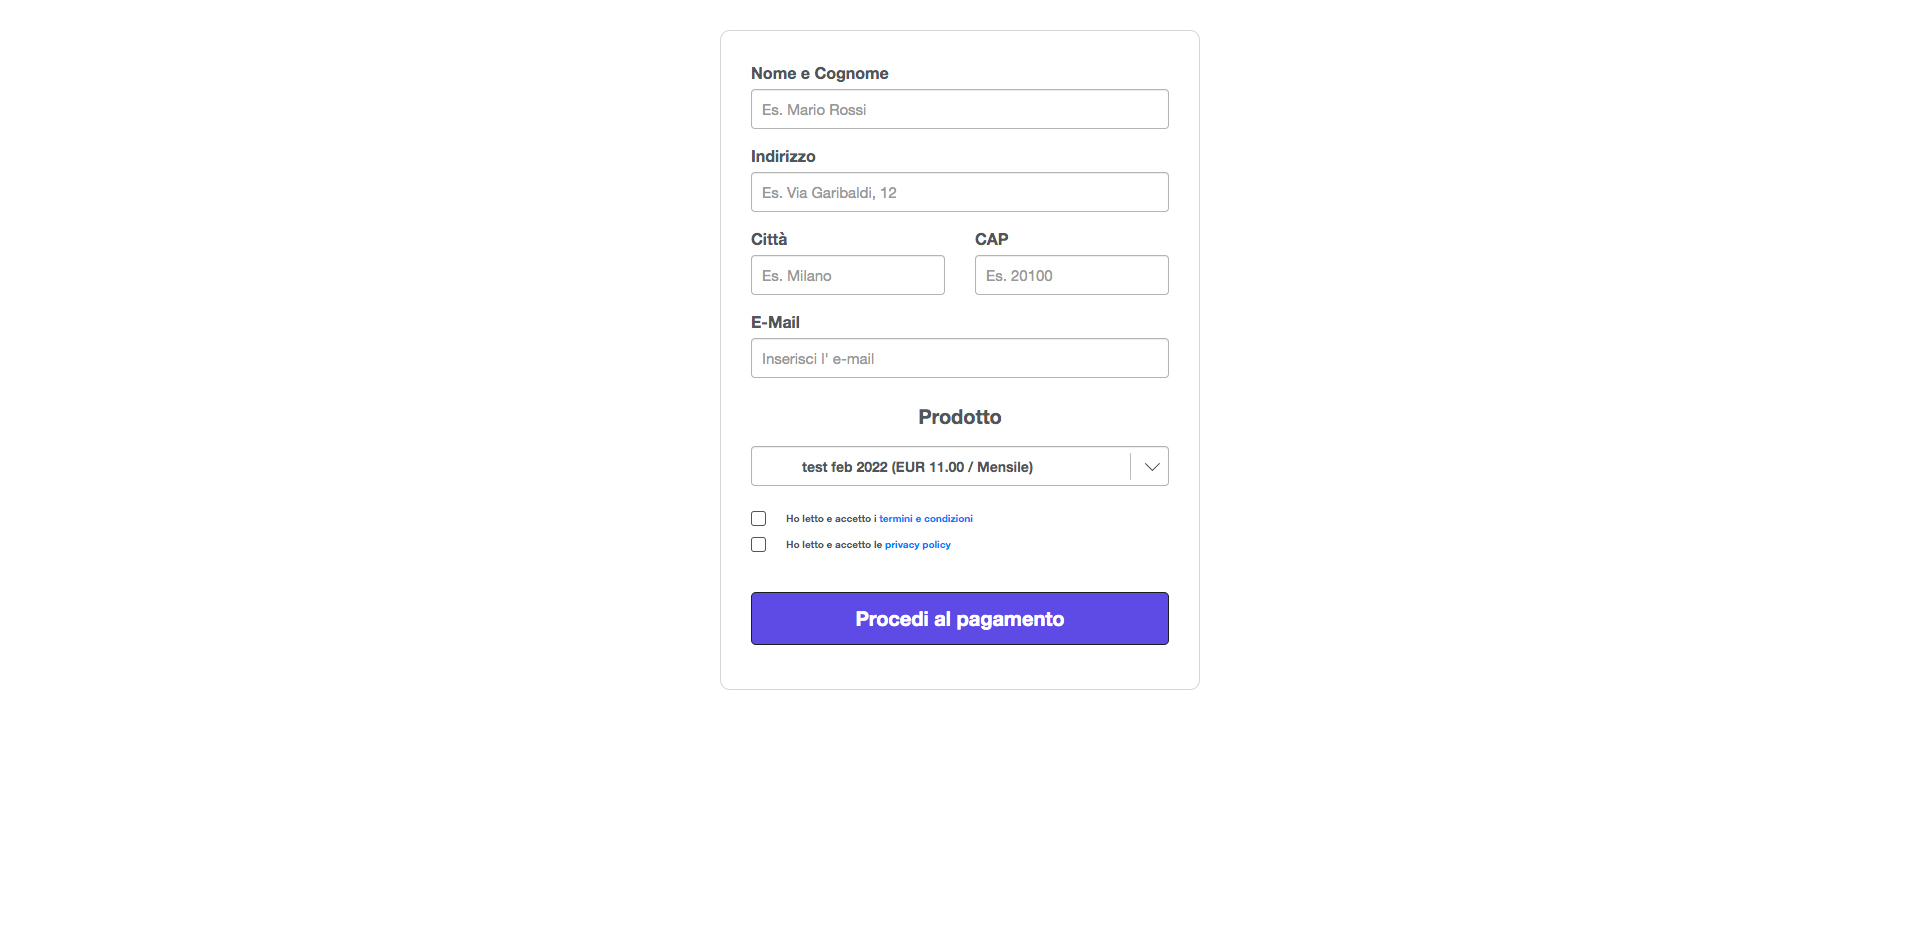Click the 'Indirizzo' field label
This screenshot has height=942, width=1920.
tap(783, 157)
